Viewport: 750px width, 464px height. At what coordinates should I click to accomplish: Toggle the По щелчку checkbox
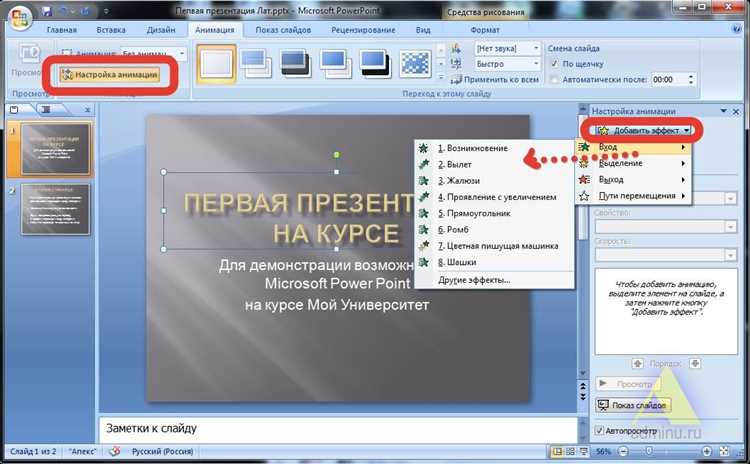(x=555, y=64)
